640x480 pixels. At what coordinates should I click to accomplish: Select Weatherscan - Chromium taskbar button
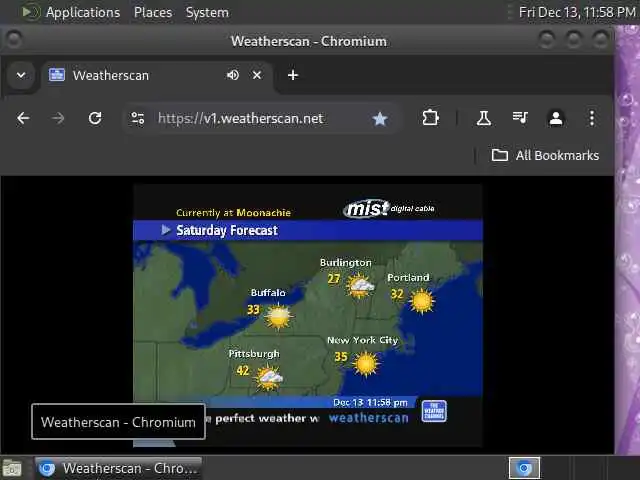118,468
